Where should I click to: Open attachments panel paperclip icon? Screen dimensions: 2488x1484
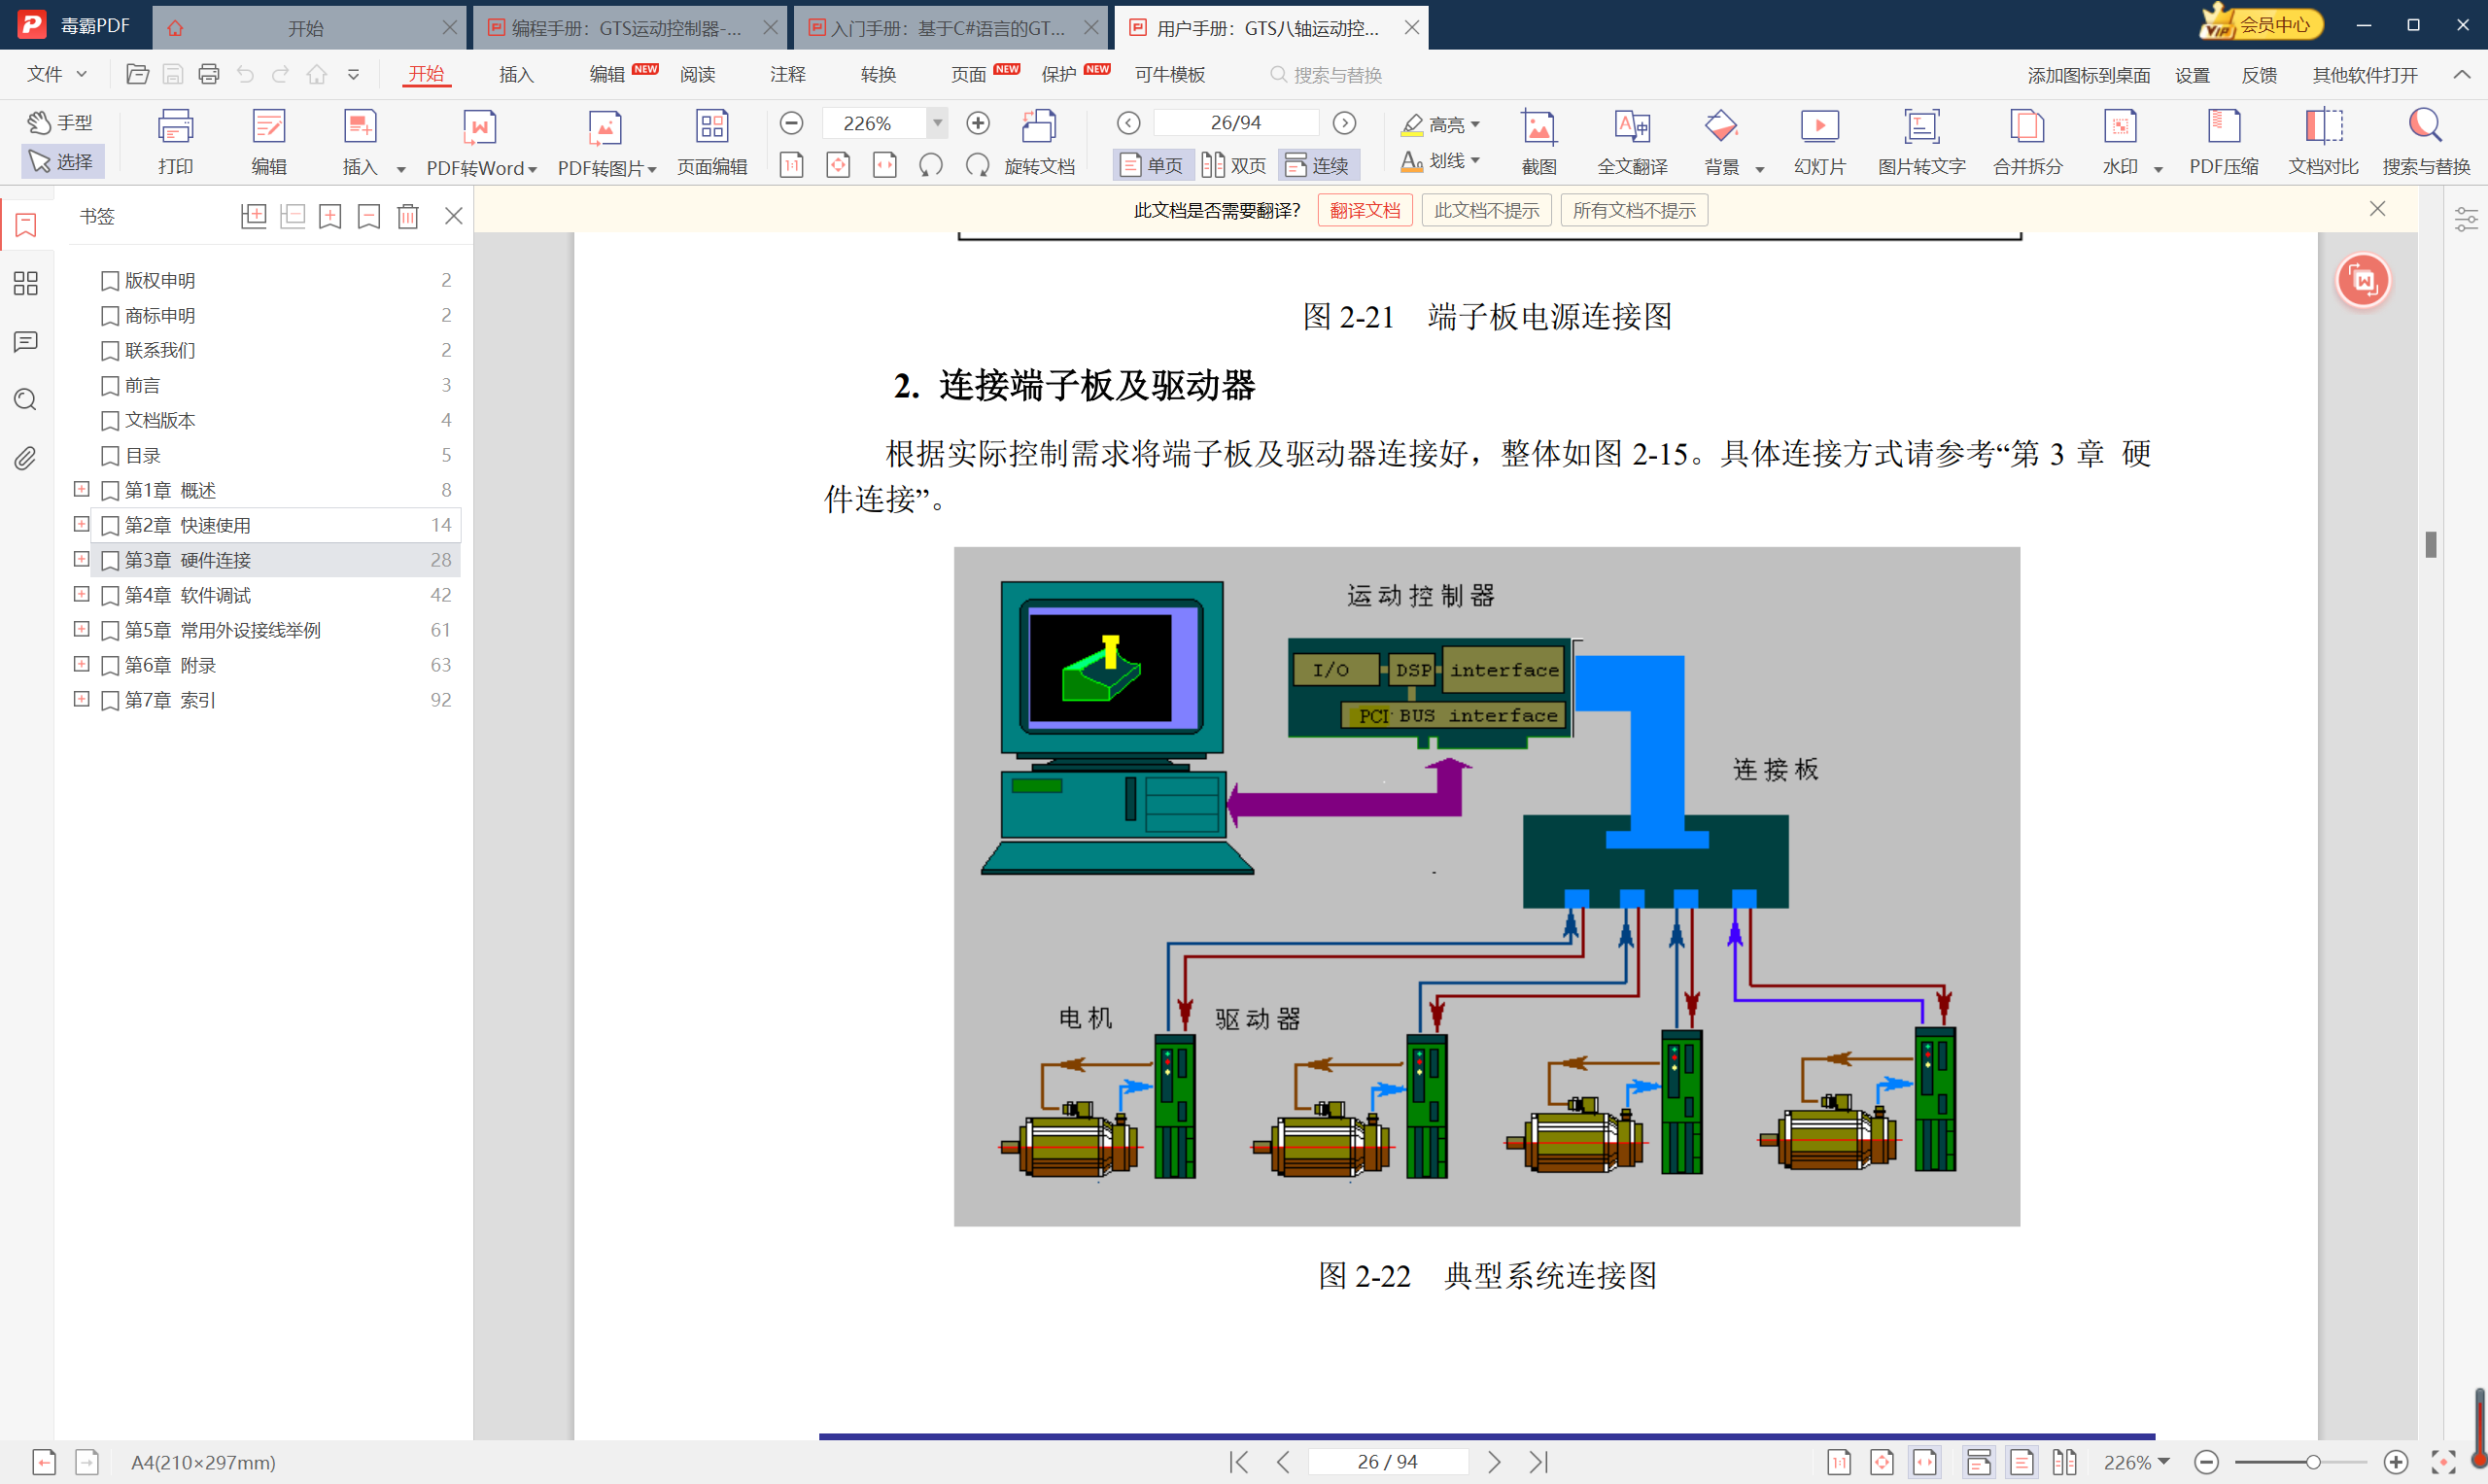(26, 459)
